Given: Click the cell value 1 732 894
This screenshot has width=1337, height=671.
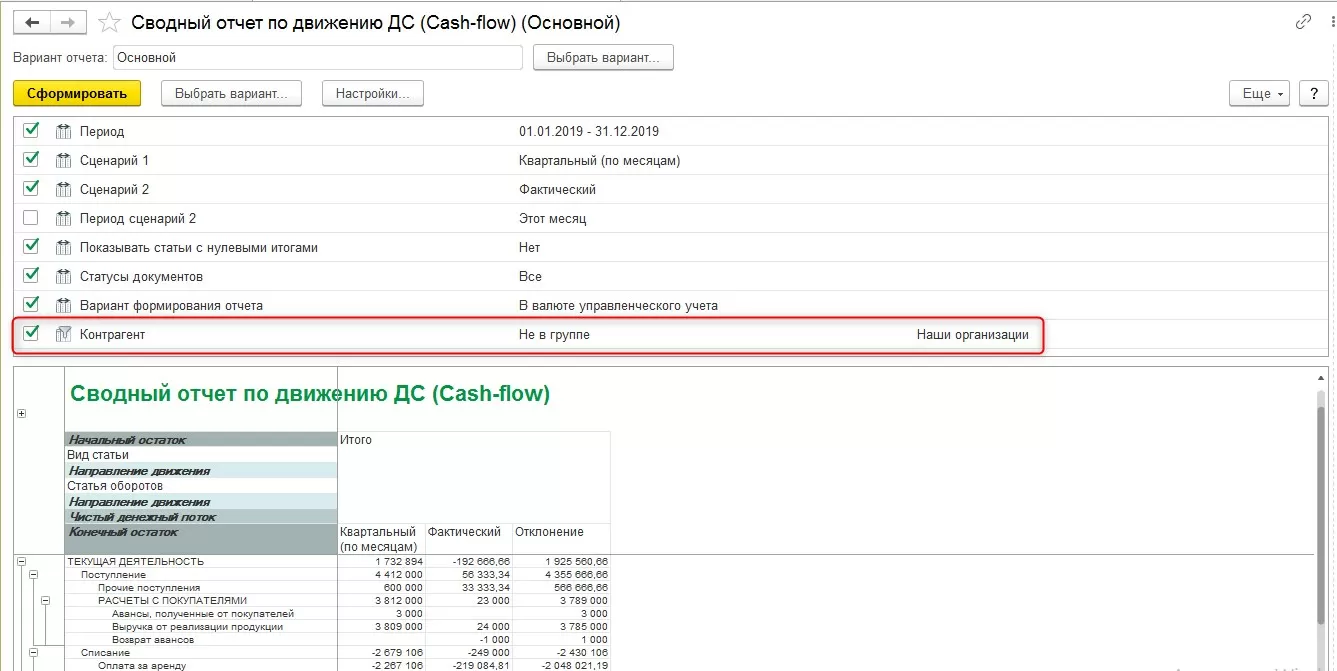Looking at the screenshot, I should [397, 562].
